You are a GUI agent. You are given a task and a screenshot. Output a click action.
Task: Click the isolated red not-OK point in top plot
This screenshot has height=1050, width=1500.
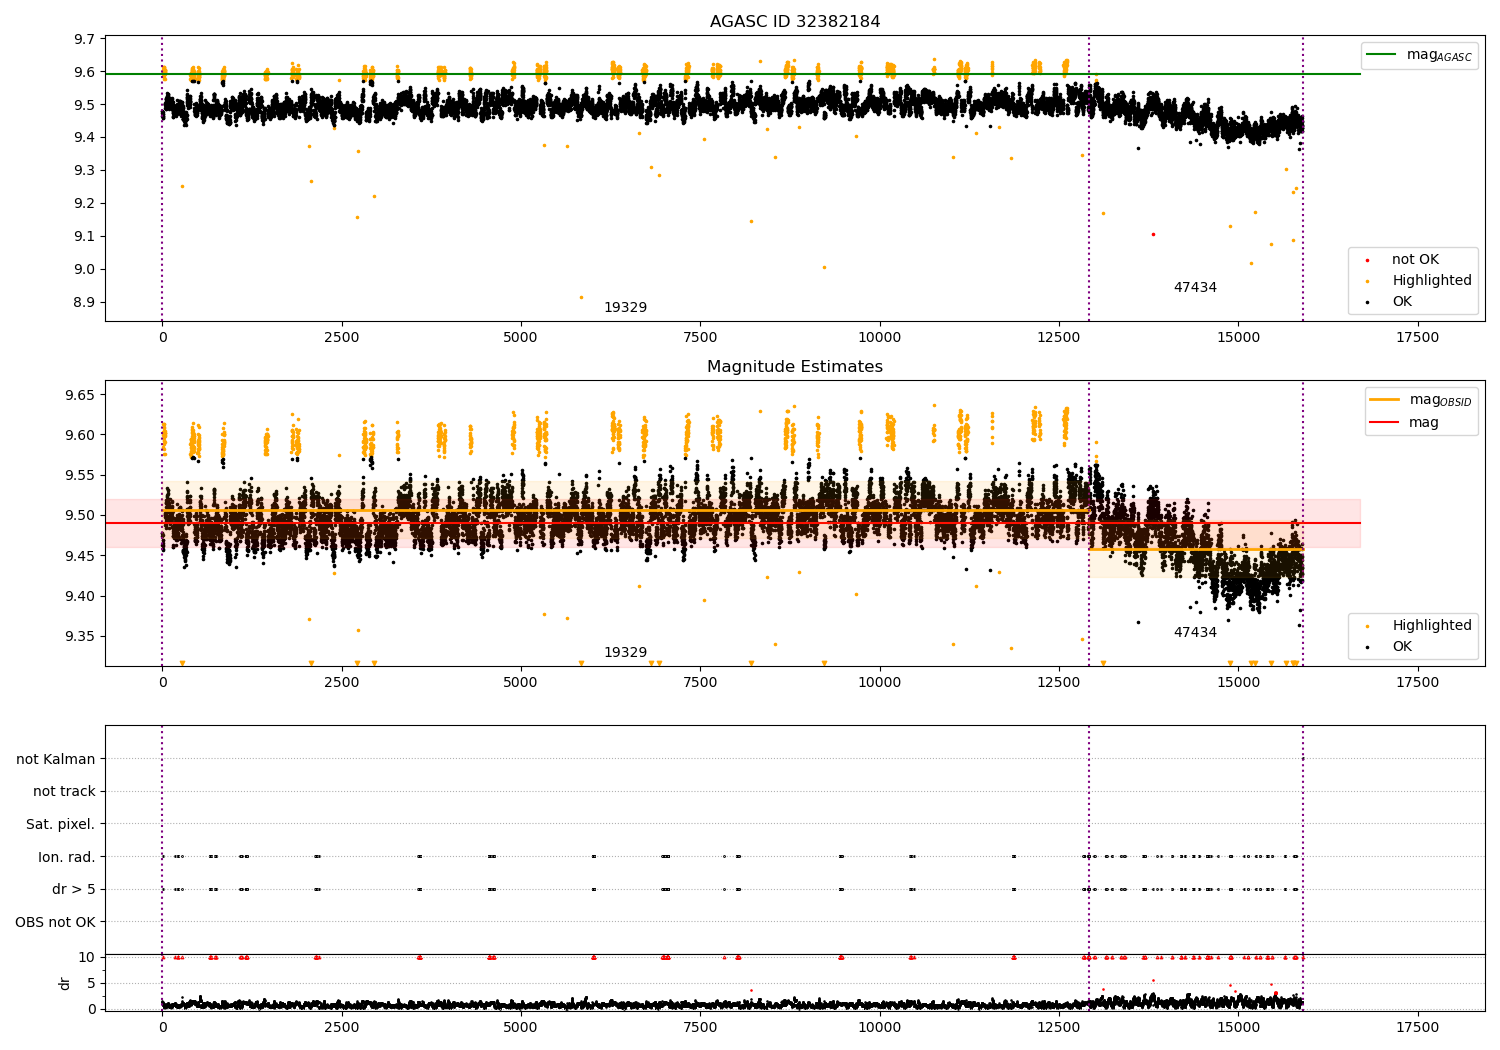click(x=1153, y=234)
